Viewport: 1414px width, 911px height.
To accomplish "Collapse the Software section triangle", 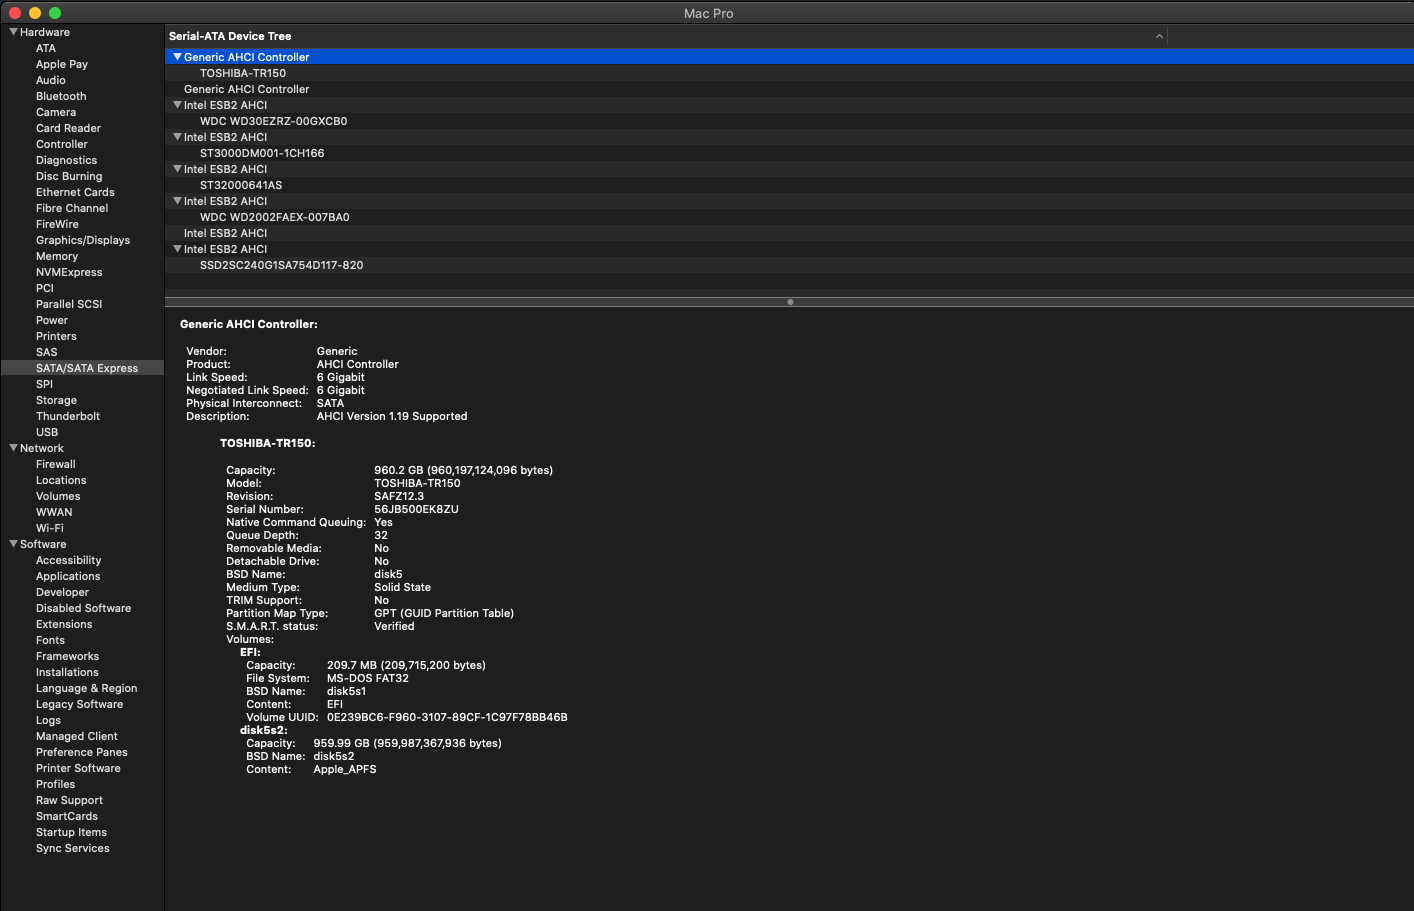I will [x=14, y=544].
